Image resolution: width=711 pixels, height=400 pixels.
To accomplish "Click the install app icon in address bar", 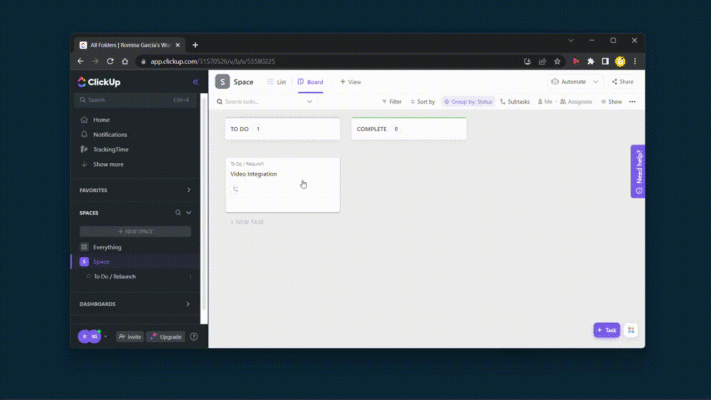I will [527, 61].
